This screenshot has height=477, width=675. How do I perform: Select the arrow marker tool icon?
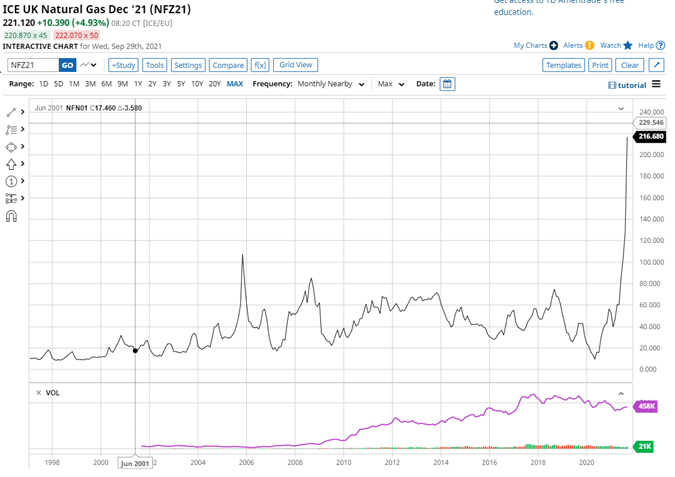11,164
